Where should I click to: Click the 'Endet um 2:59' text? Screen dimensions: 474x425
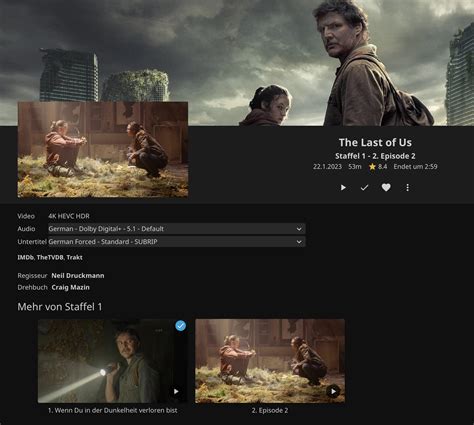[x=415, y=166]
